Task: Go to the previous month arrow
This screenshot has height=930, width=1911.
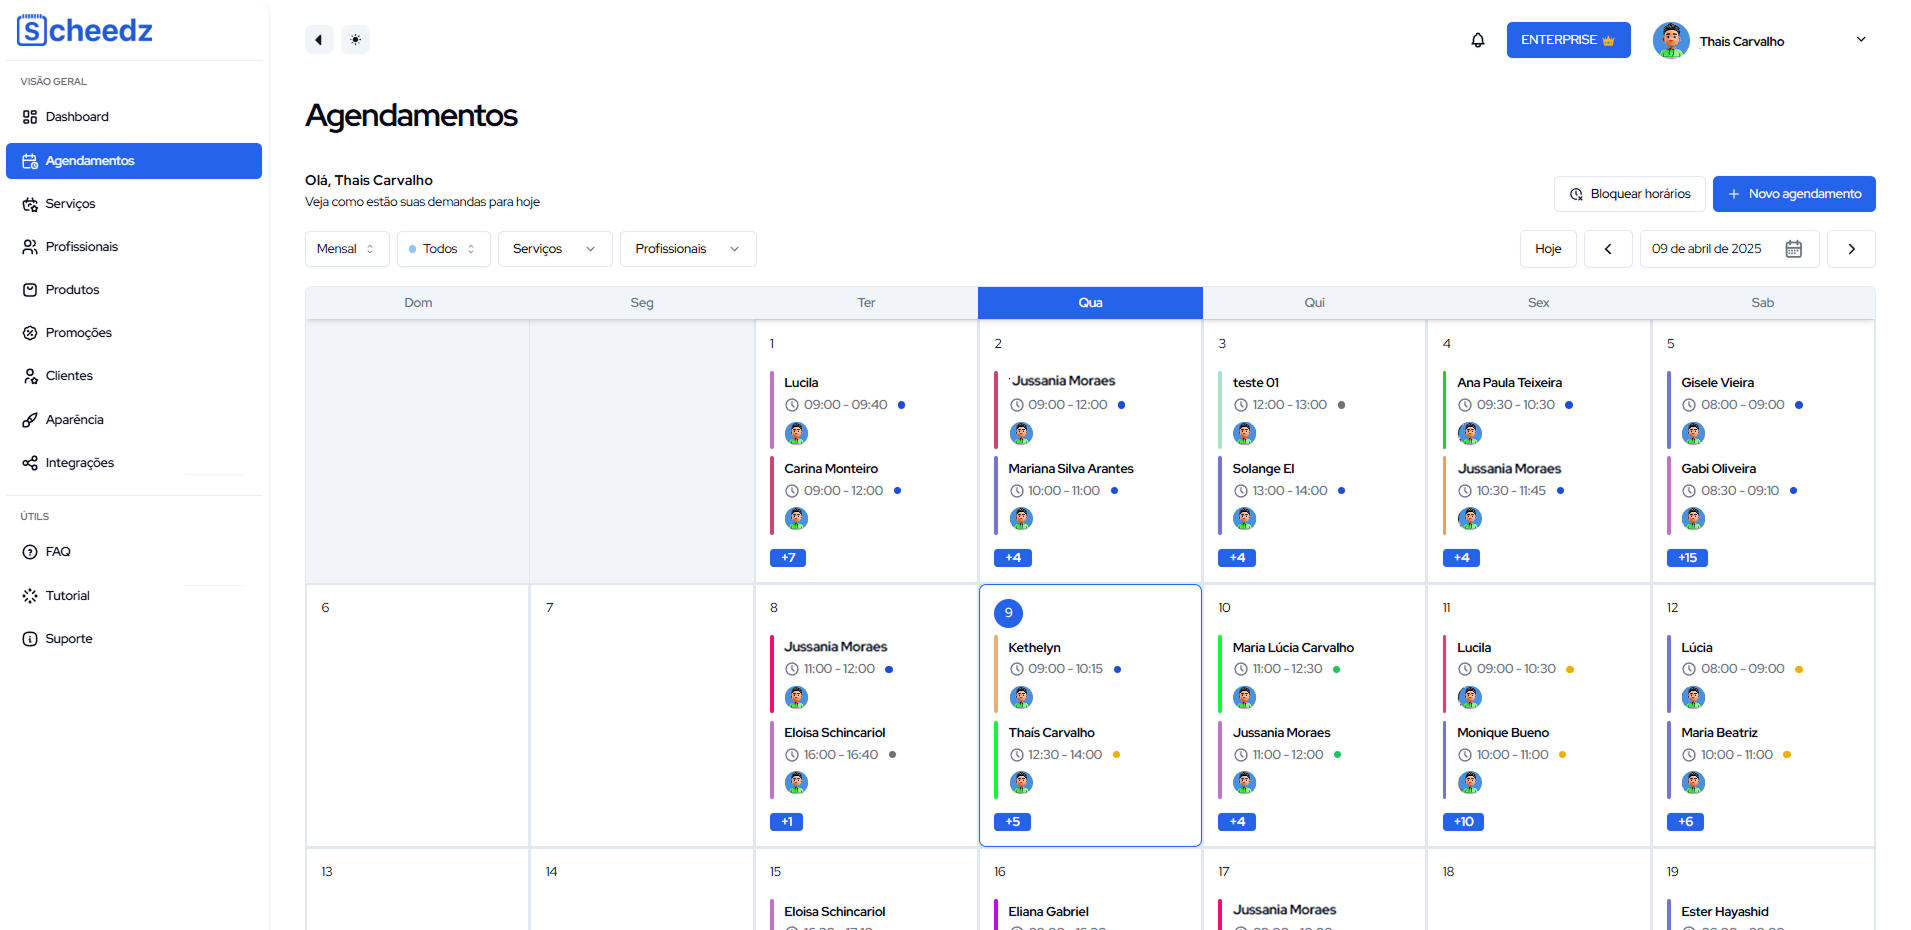Action: click(x=1608, y=249)
